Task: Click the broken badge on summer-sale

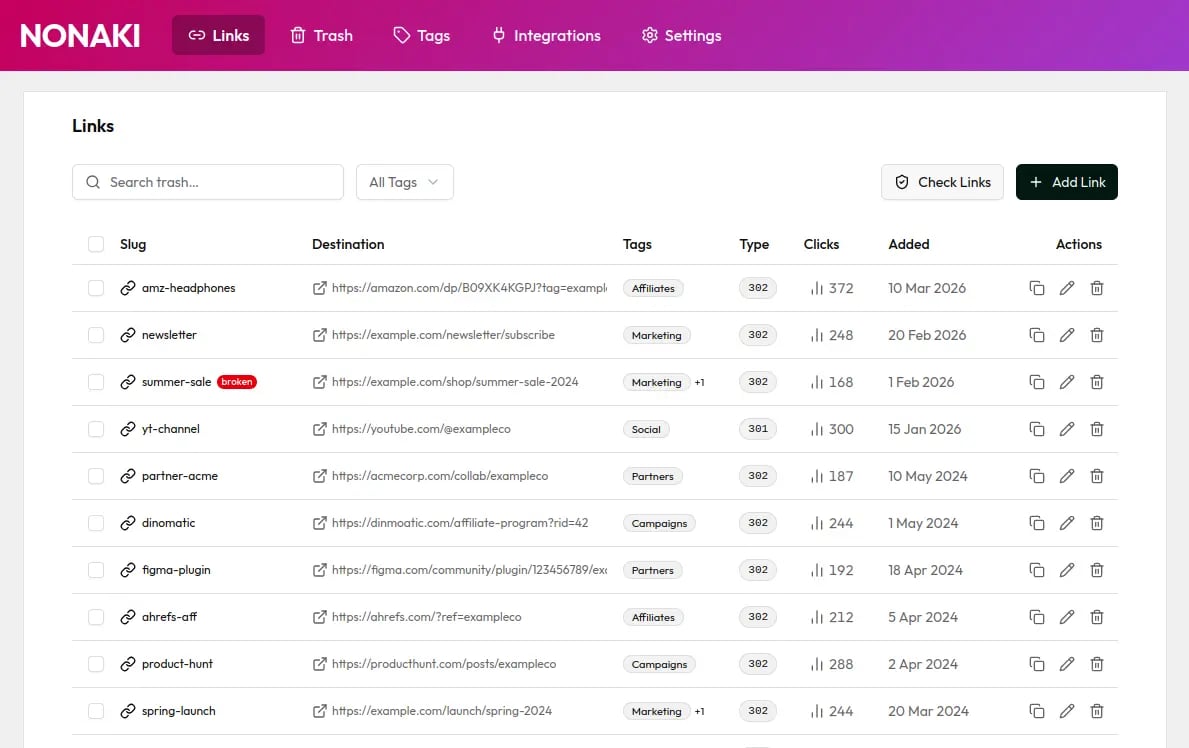Action: [x=237, y=382]
